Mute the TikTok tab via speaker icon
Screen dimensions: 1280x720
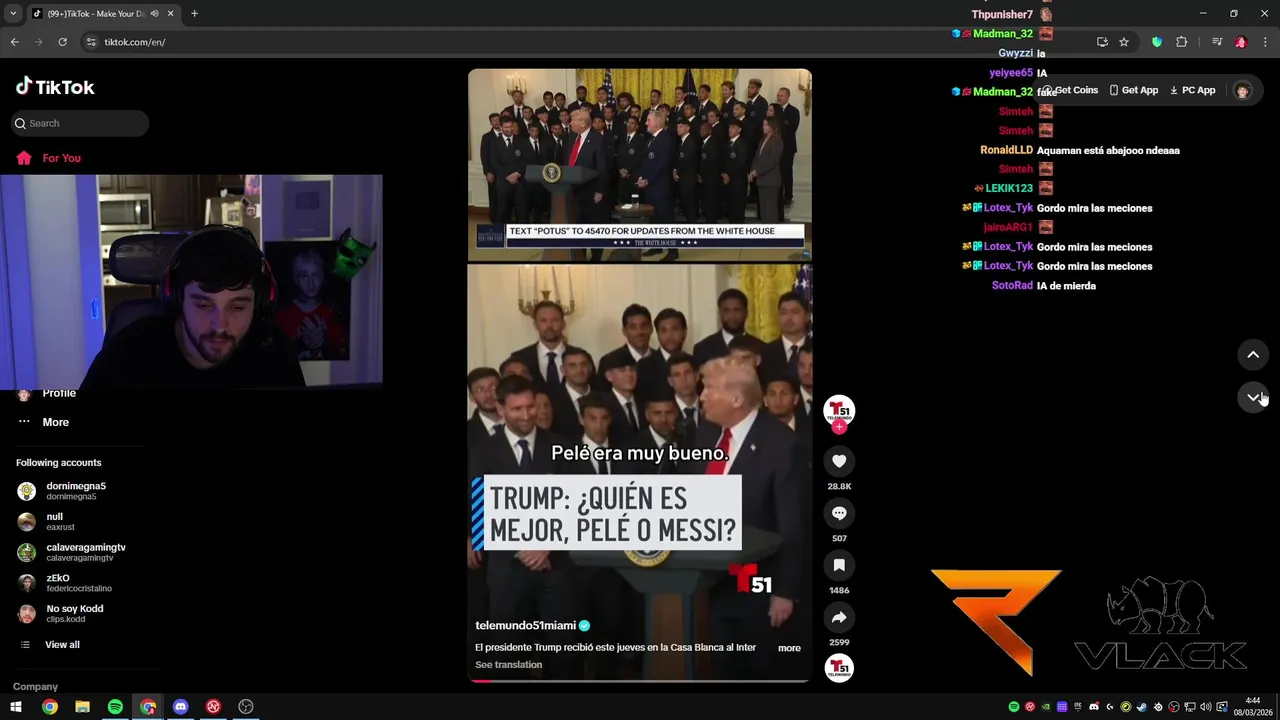coord(154,14)
